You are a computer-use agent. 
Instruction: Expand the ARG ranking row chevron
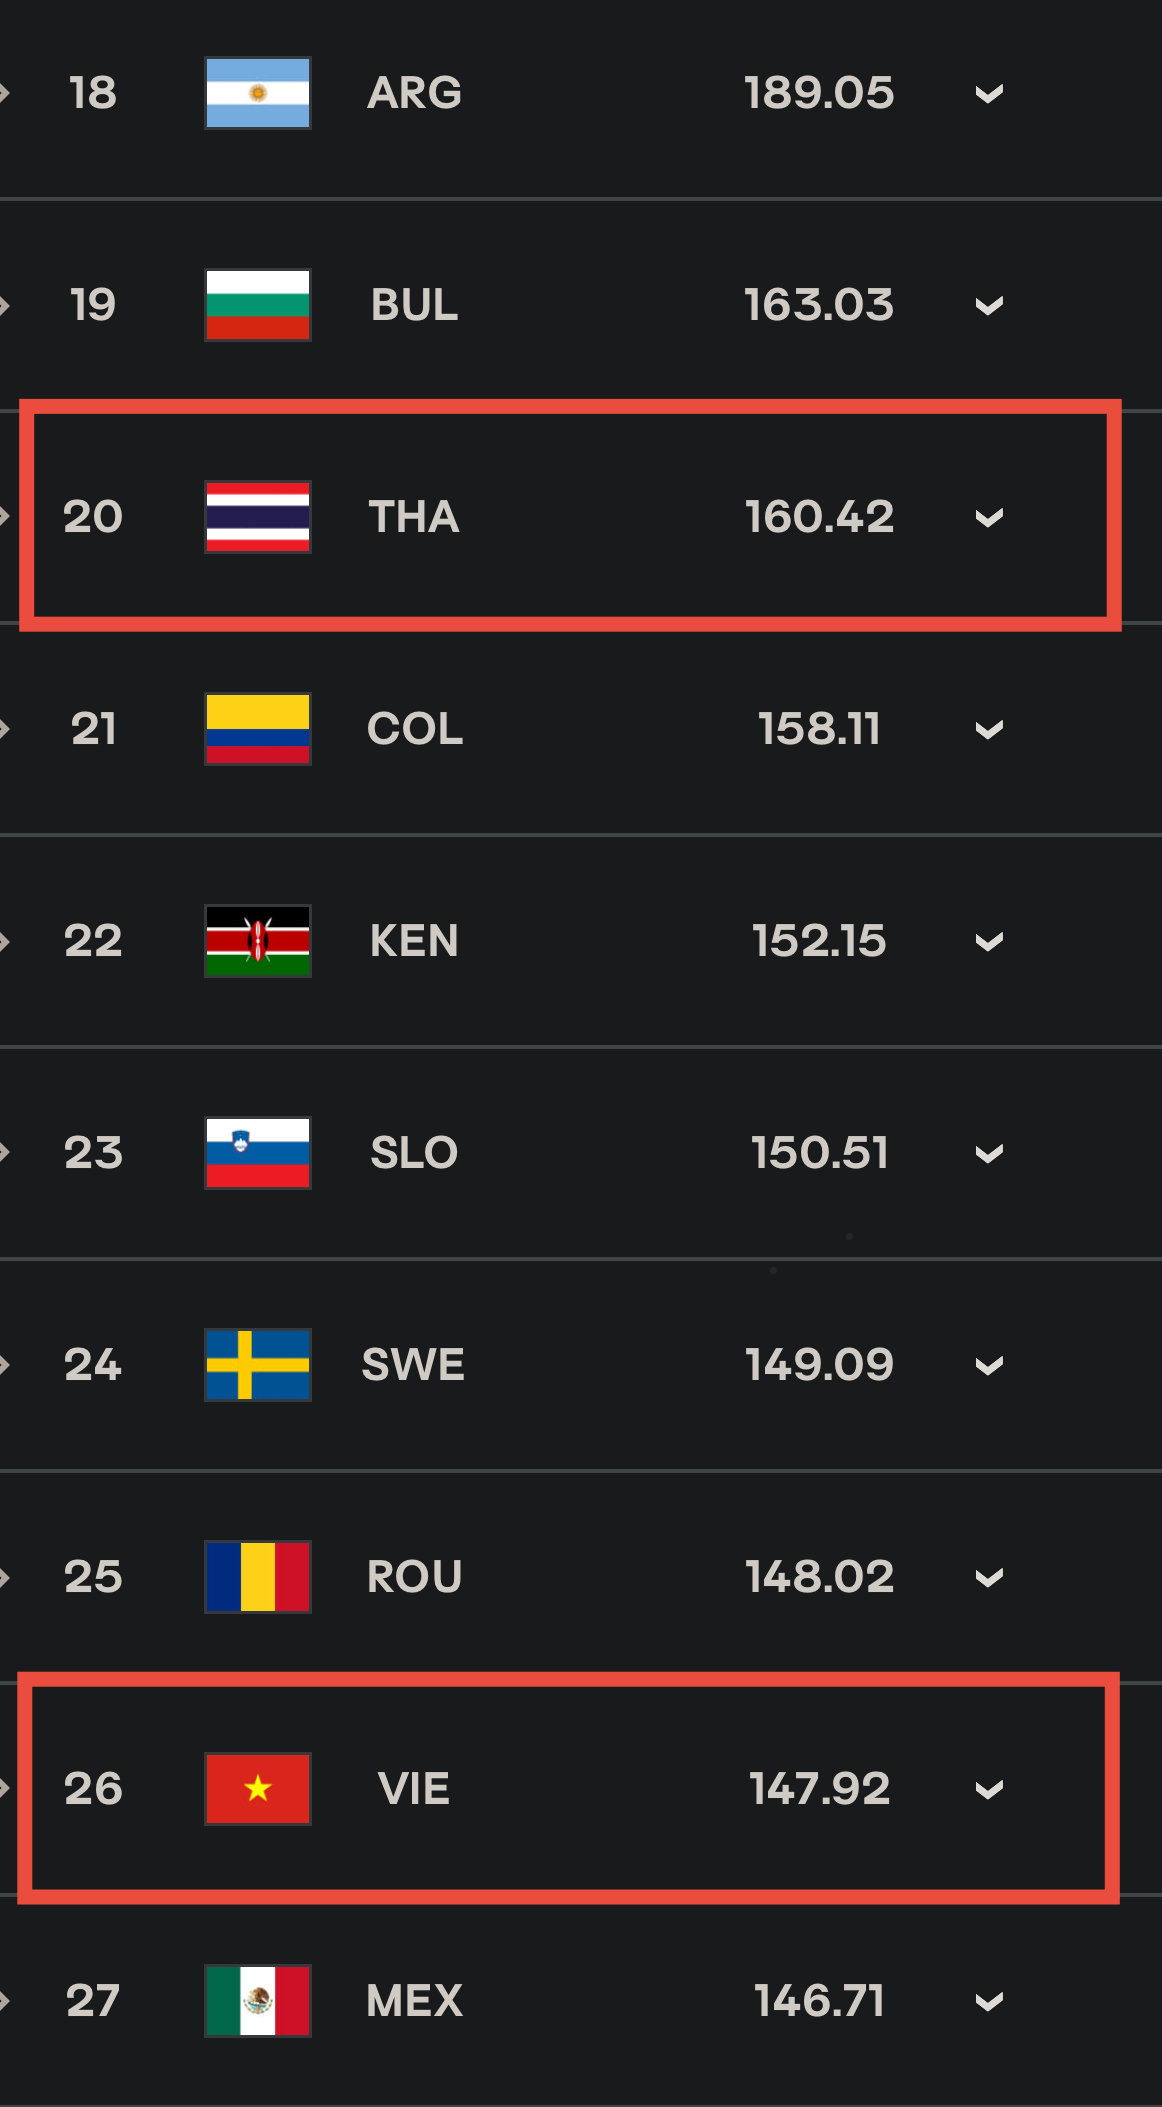(x=989, y=94)
